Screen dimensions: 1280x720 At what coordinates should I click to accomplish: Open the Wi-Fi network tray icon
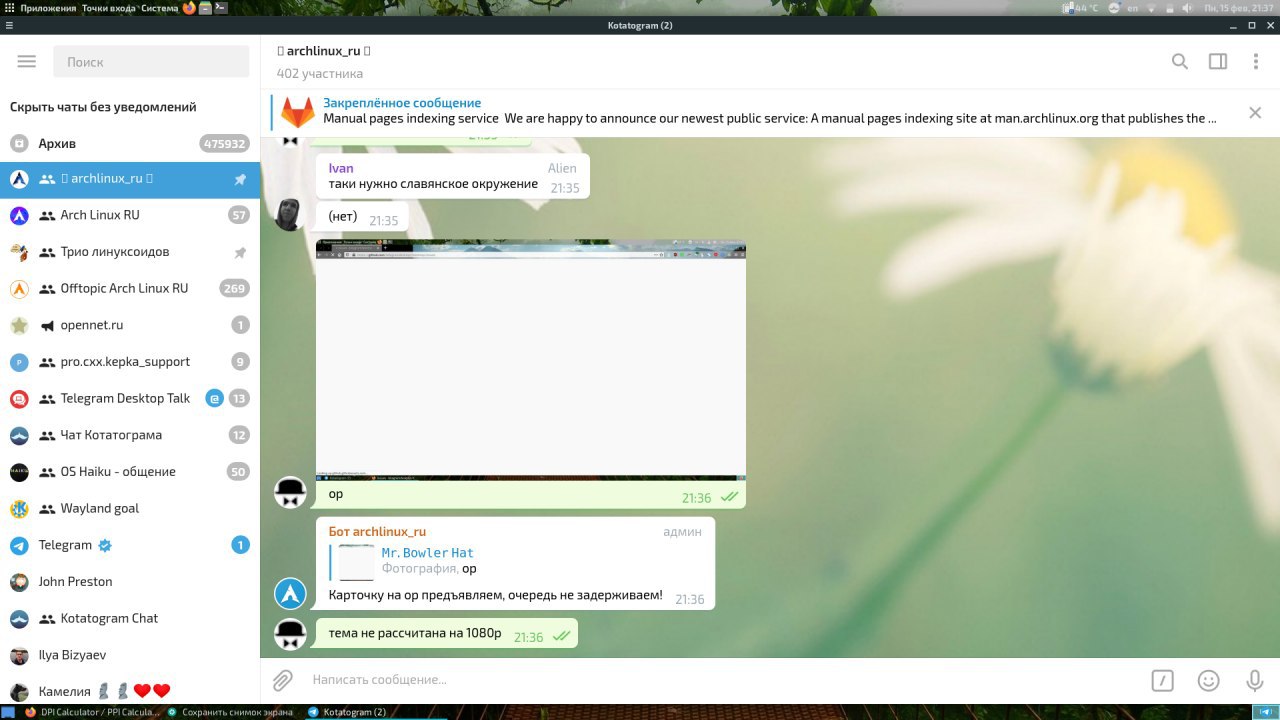tap(1153, 8)
